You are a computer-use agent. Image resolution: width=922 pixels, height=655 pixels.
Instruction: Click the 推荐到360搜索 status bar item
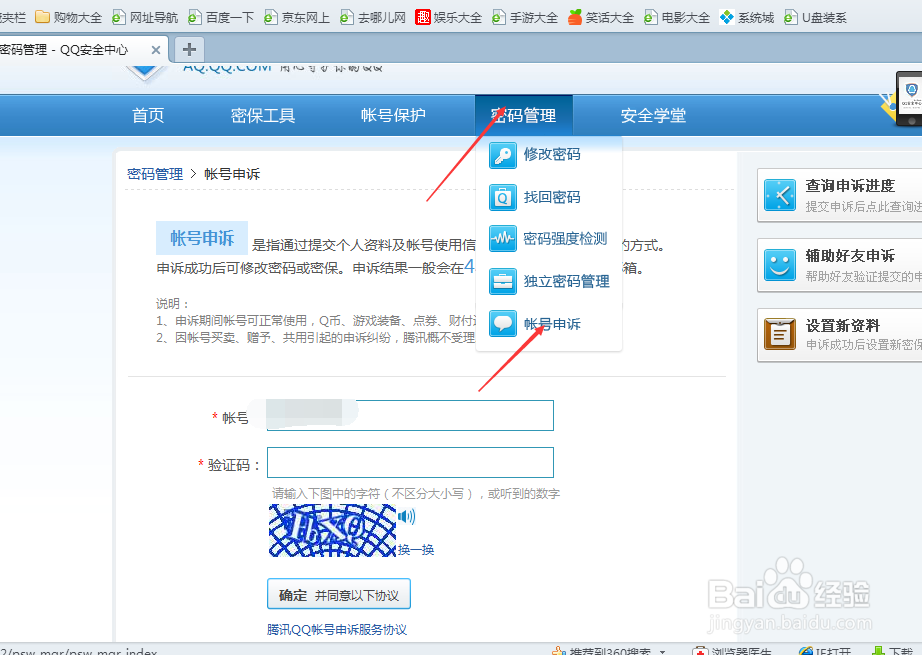pyautogui.click(x=601, y=651)
